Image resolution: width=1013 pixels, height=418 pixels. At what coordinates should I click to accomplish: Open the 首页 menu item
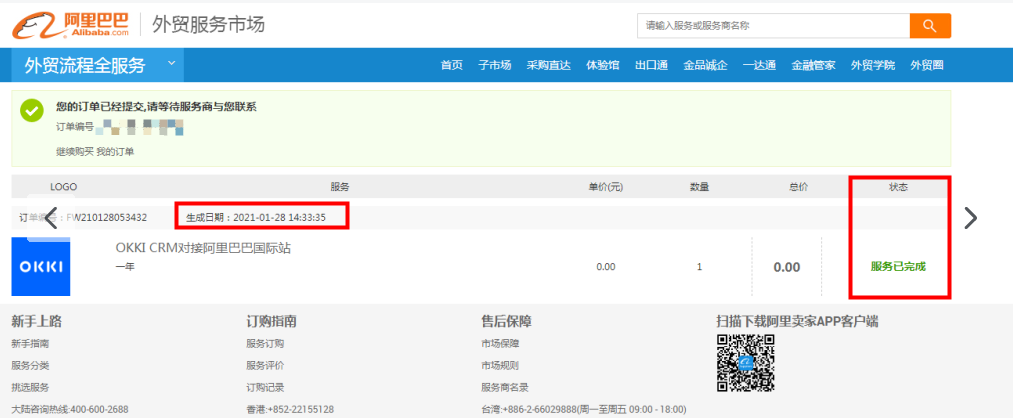[452, 65]
